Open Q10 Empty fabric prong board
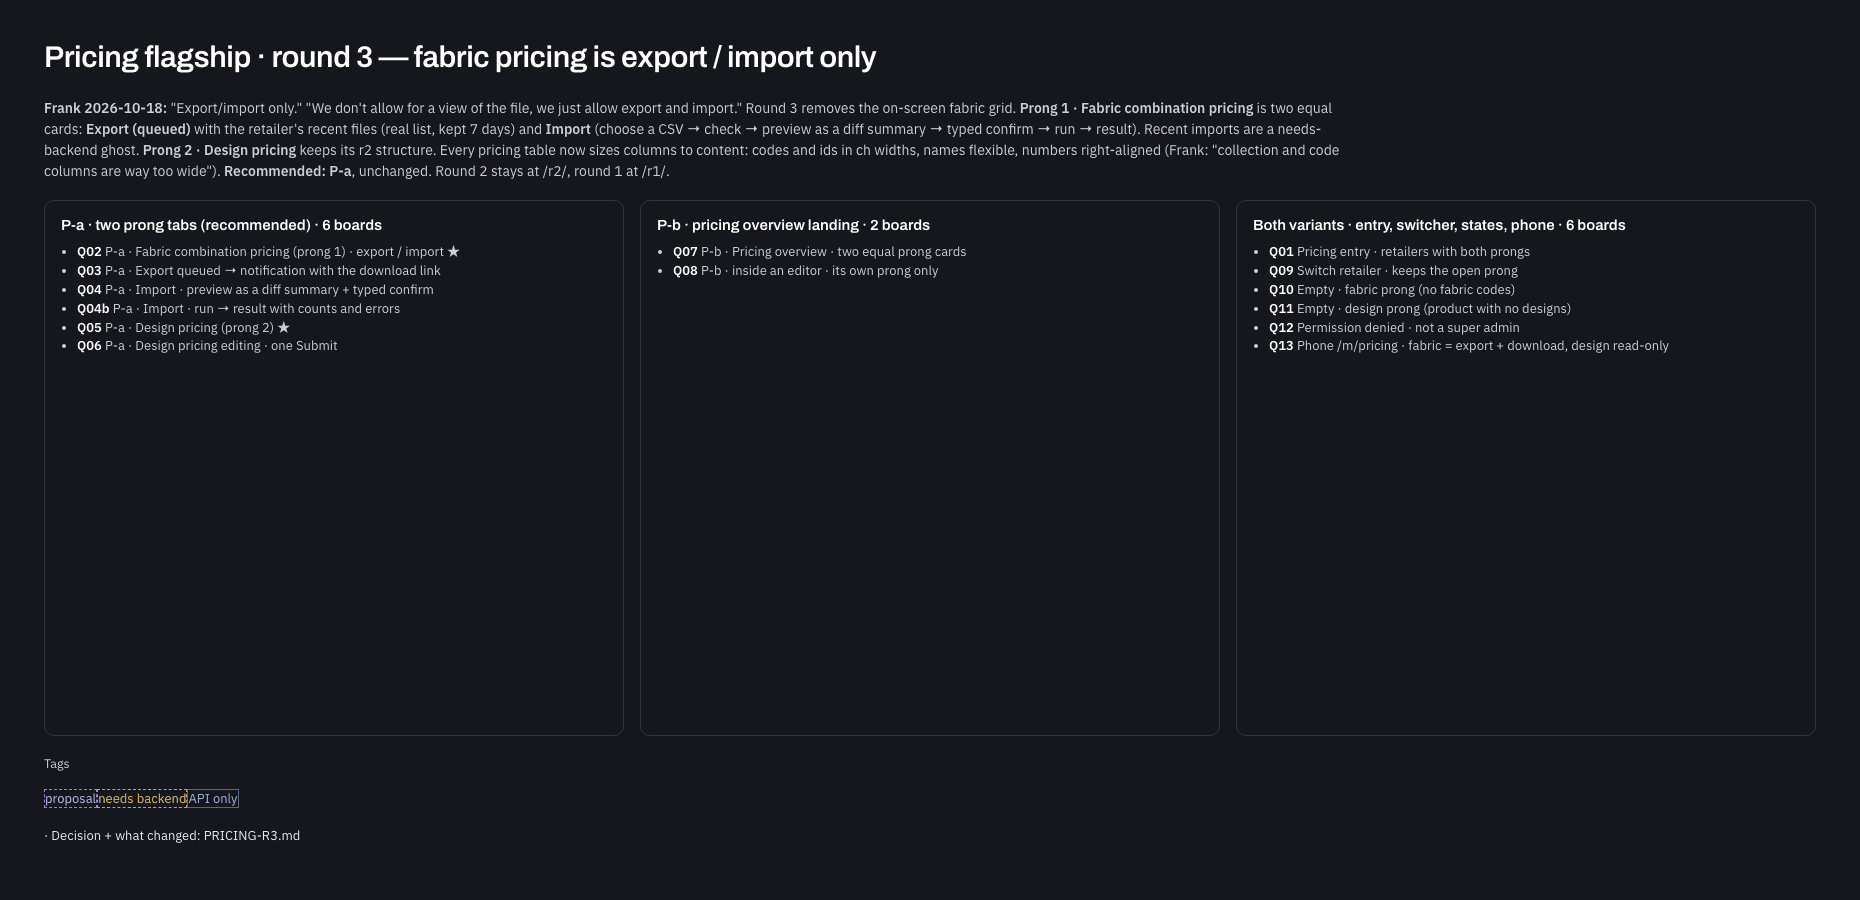 [x=1392, y=290]
